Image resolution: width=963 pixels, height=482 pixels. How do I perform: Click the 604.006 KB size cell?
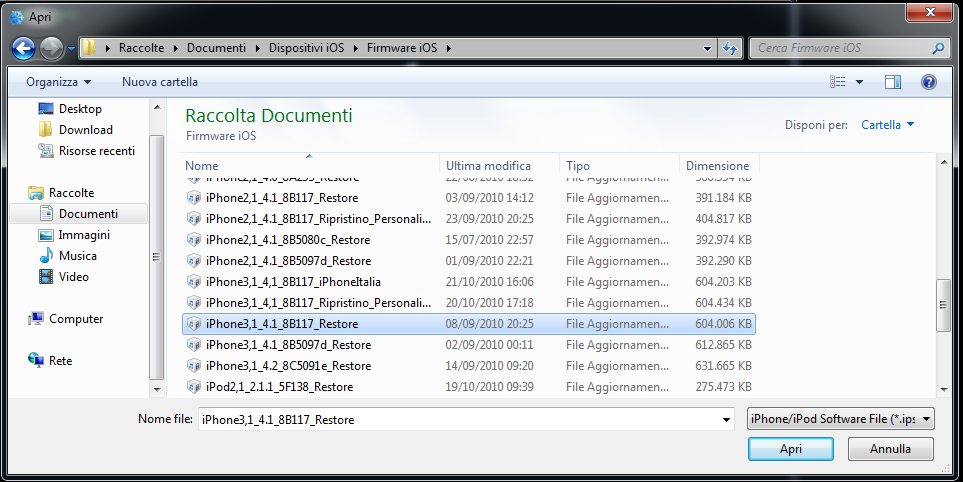(x=723, y=324)
